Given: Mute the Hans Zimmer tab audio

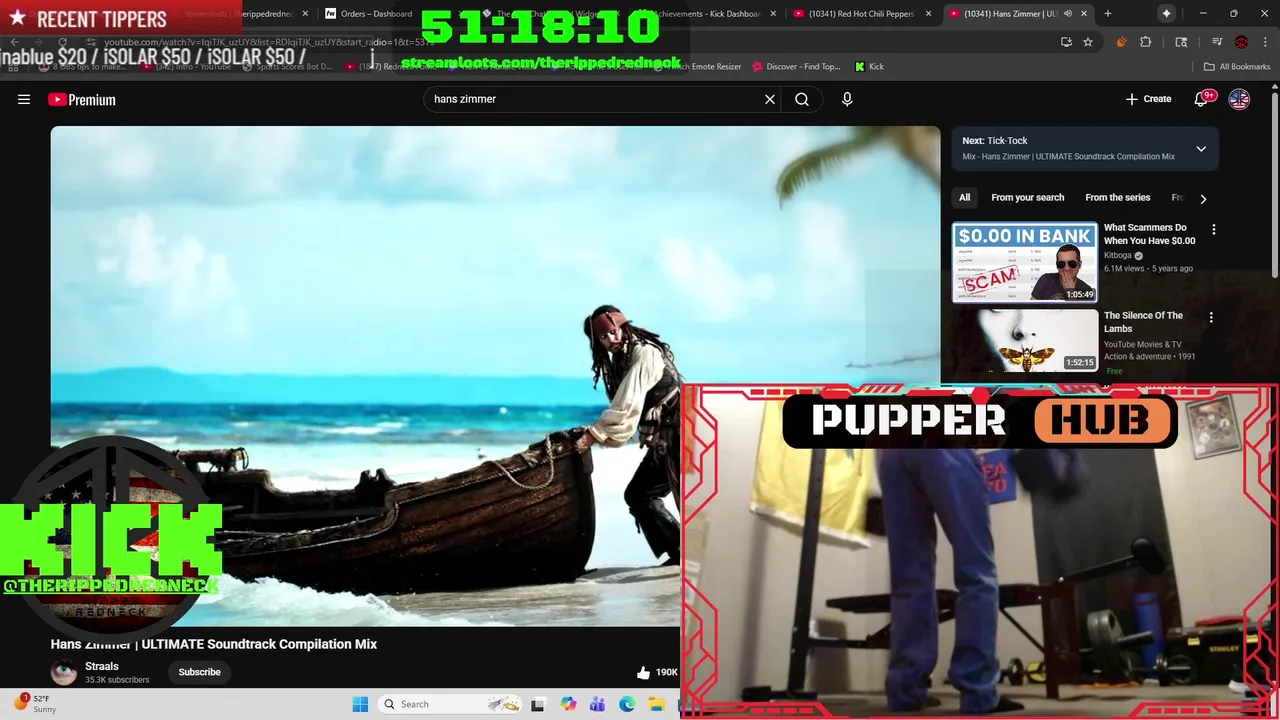Looking at the screenshot, I should (1068, 14).
